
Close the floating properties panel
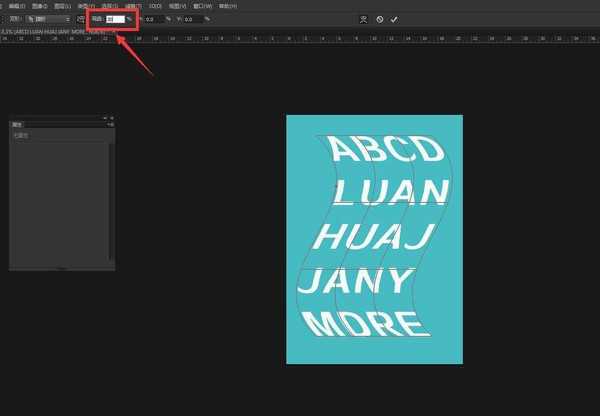pos(112,118)
